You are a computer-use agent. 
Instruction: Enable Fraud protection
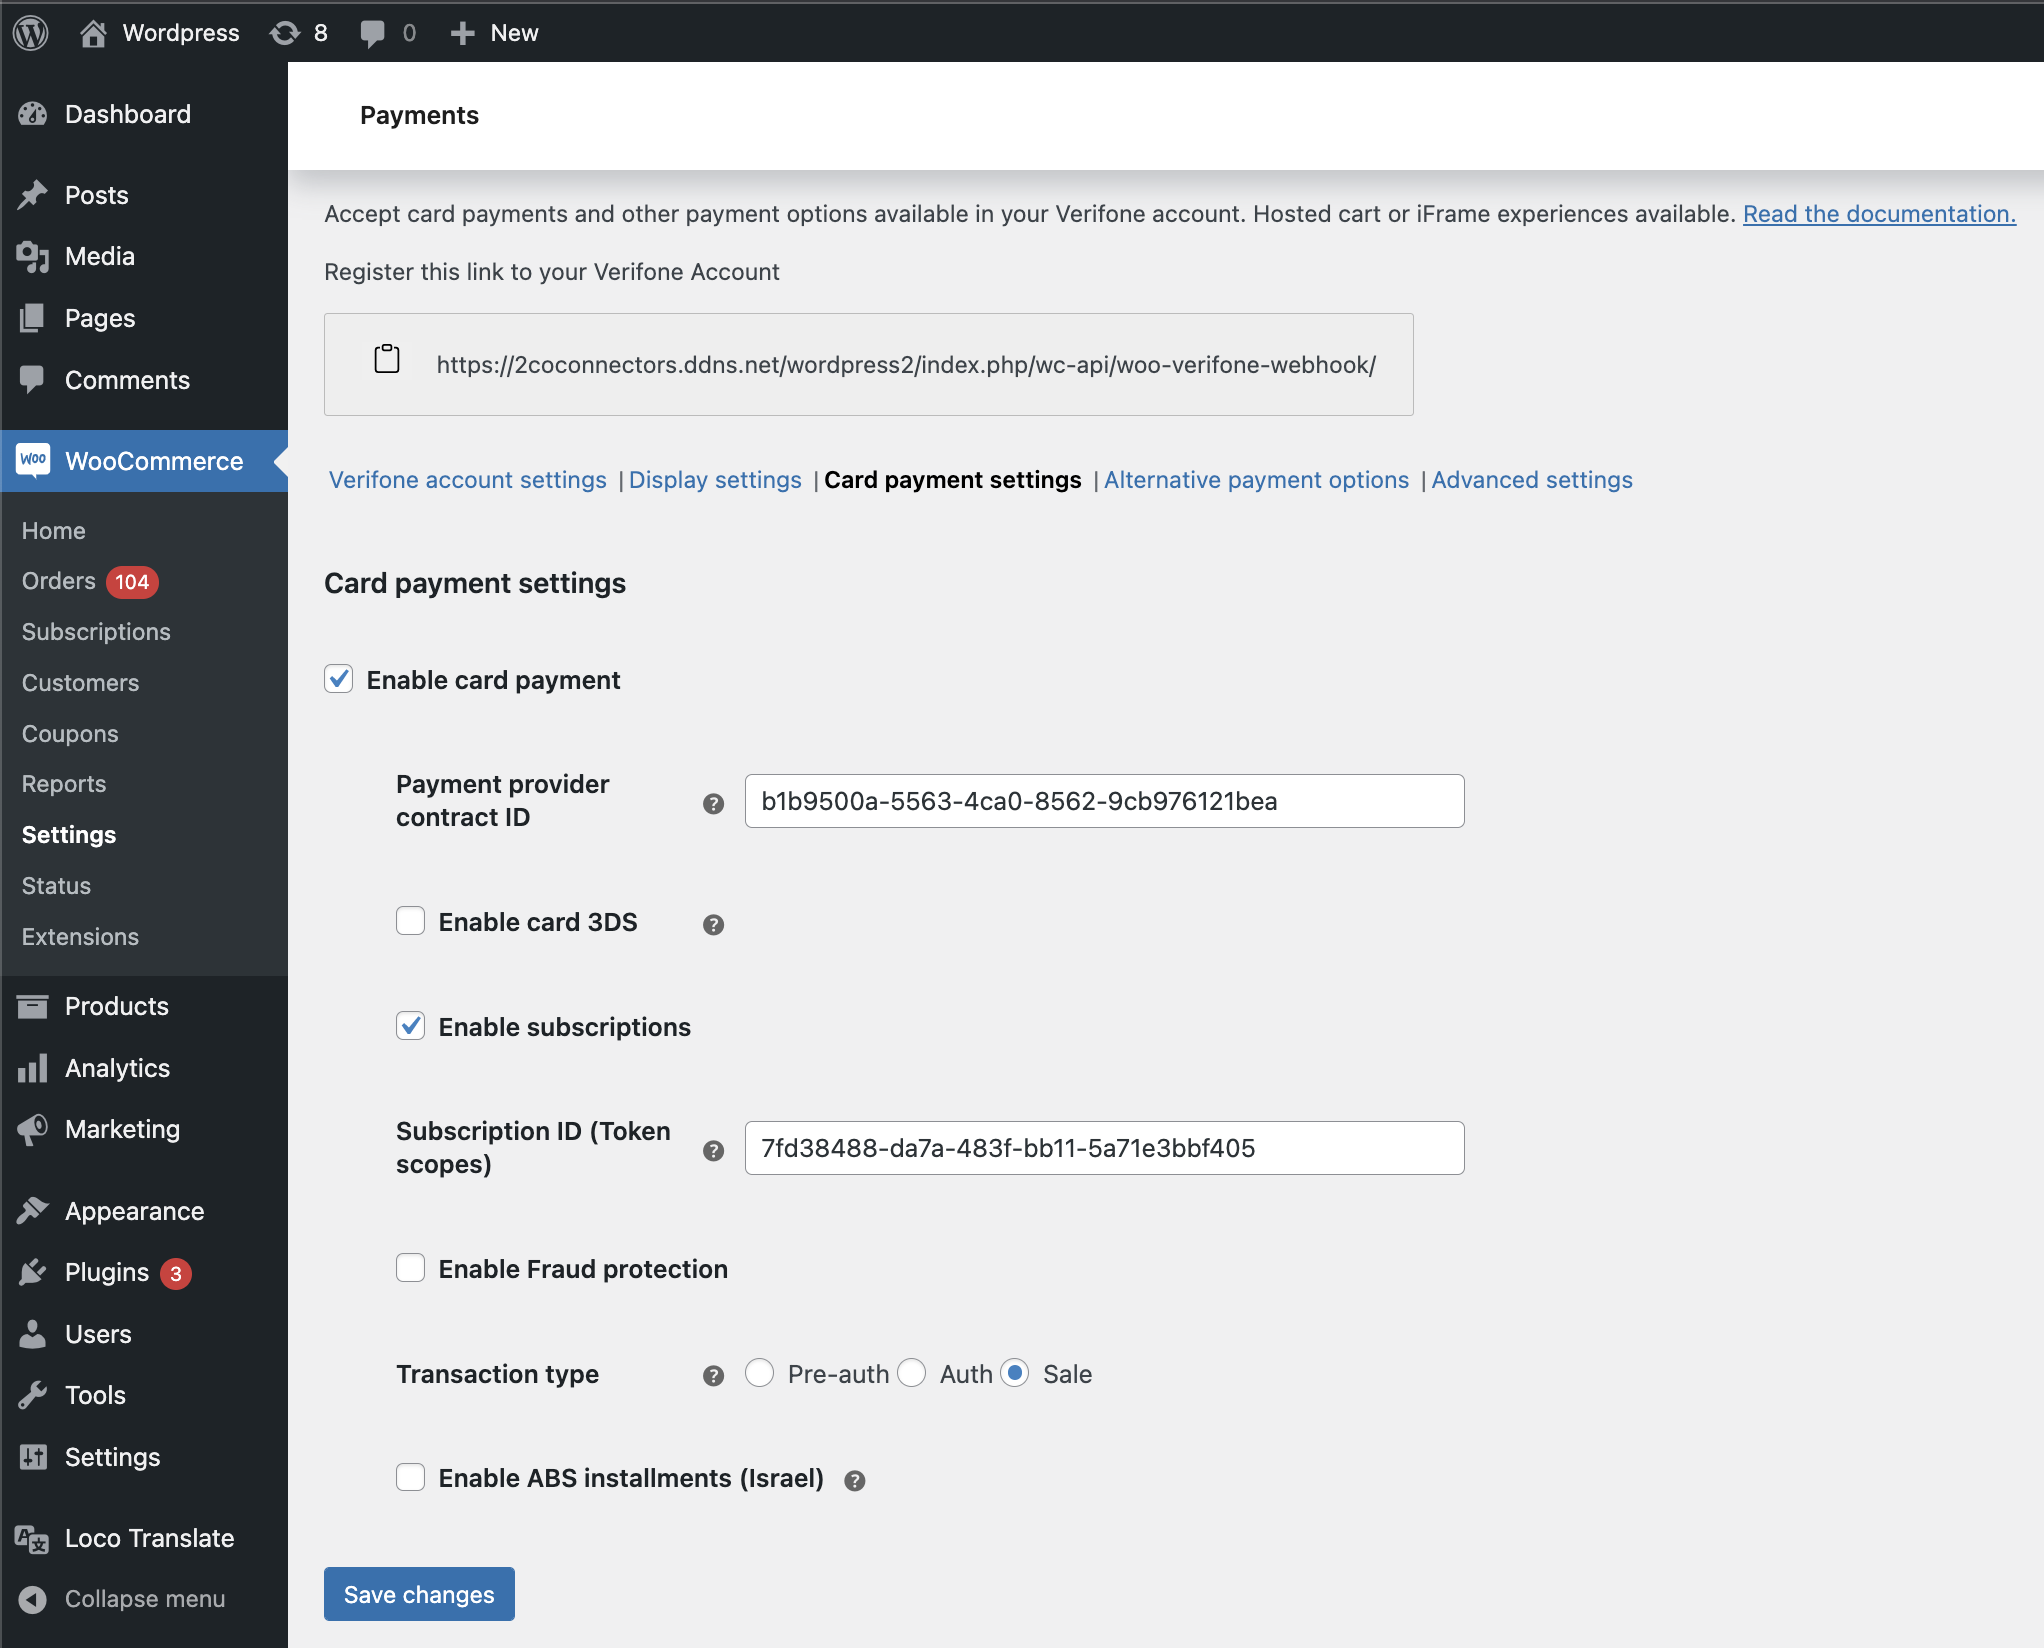click(x=410, y=1267)
